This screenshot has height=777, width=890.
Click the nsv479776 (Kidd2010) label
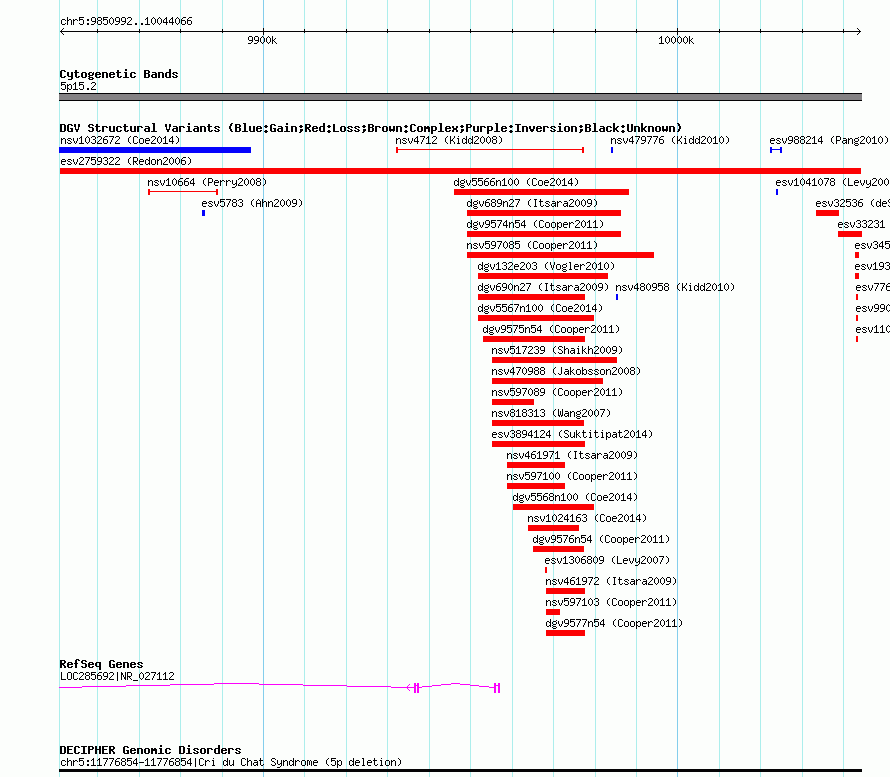pos(670,140)
